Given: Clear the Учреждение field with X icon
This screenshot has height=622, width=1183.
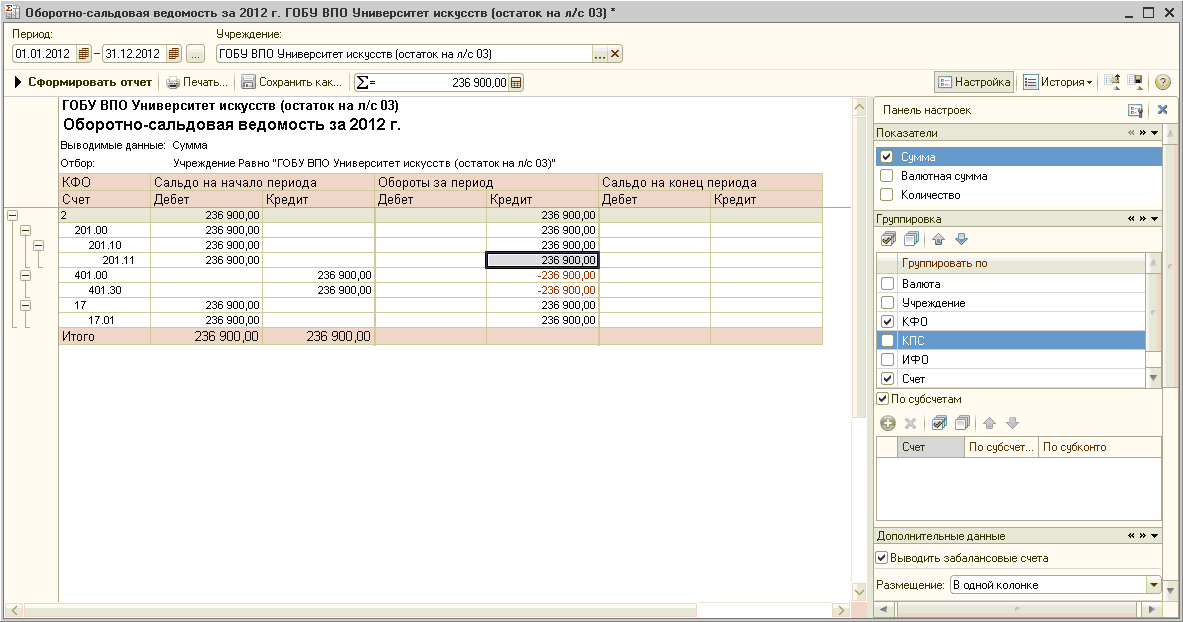Looking at the screenshot, I should pos(615,54).
